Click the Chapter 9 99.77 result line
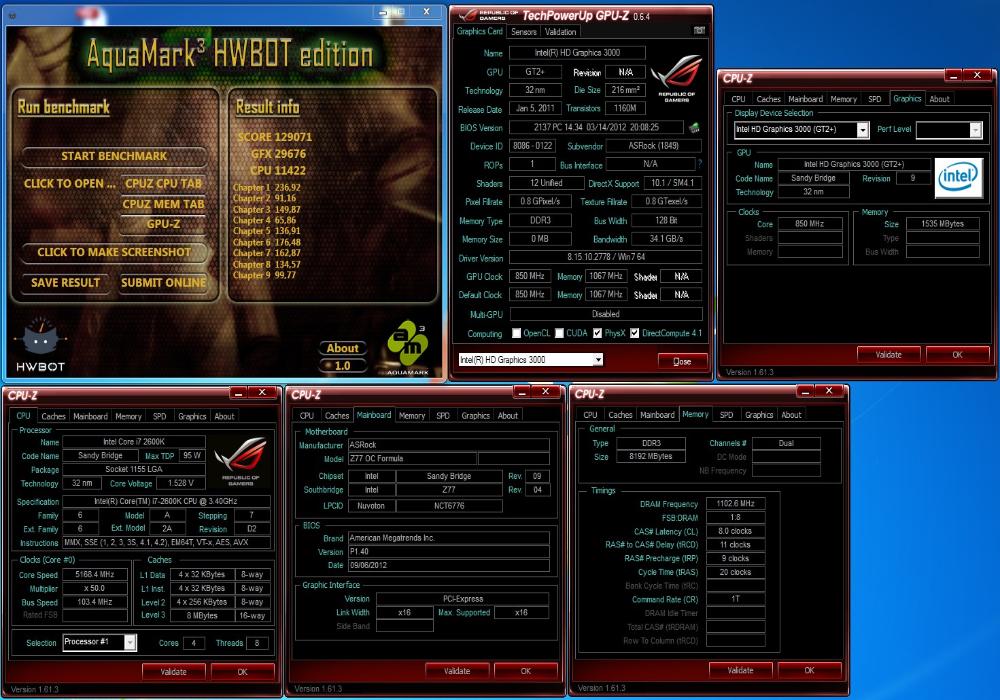 point(265,275)
